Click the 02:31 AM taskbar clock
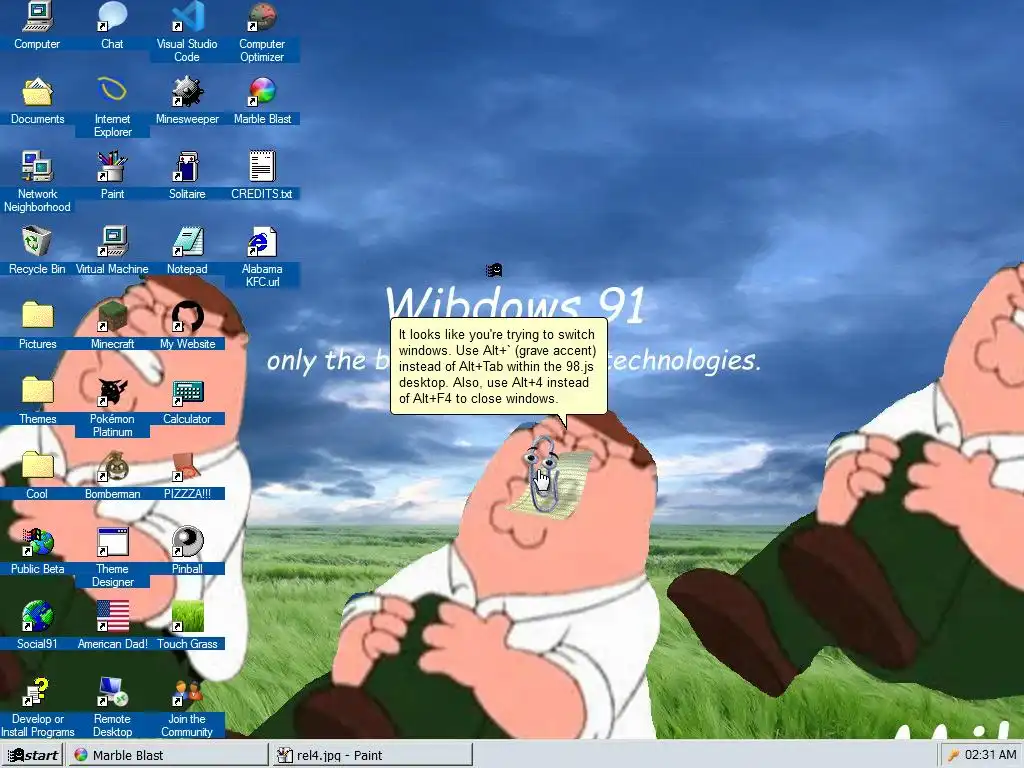Viewport: 1024px width, 768px height. coord(990,755)
